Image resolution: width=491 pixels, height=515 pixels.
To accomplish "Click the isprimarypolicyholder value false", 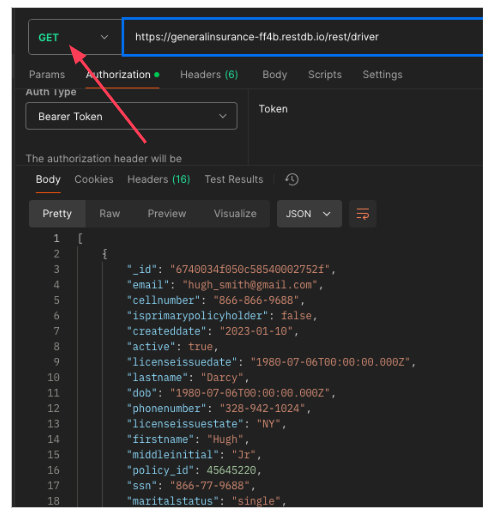I will pos(296,315).
